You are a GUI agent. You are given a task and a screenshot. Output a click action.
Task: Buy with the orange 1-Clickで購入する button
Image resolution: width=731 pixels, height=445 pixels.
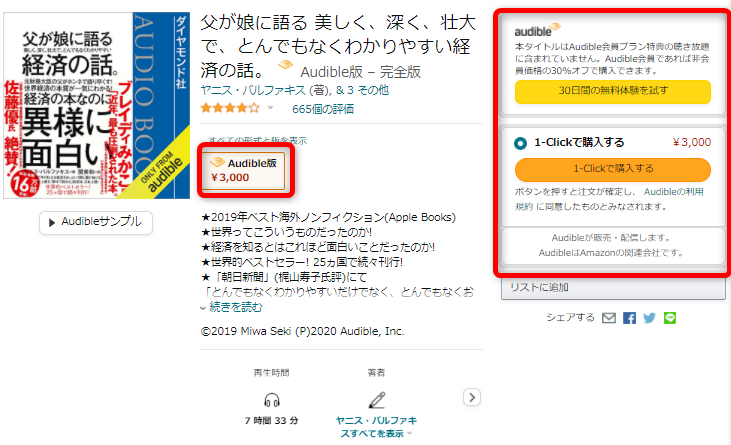pos(613,170)
